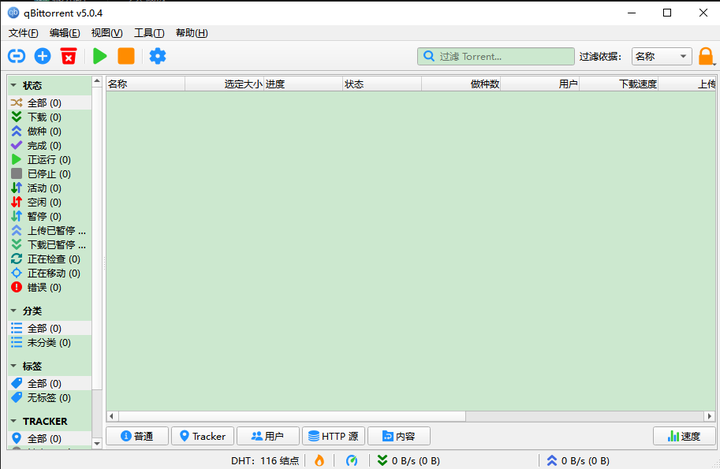The image size is (720, 469).
Task: Switch to the 用户 tab
Action: [268, 436]
